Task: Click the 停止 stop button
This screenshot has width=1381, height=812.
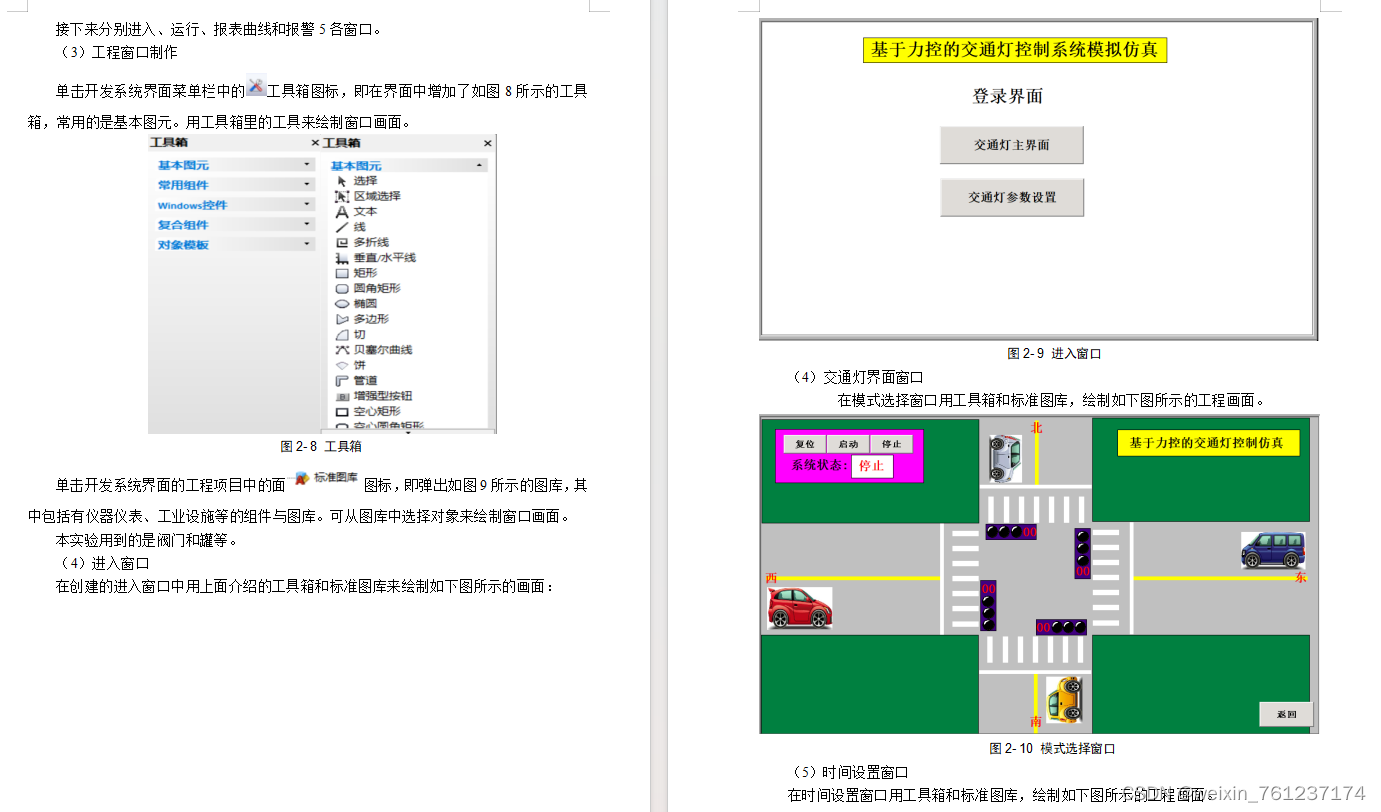Action: [891, 444]
